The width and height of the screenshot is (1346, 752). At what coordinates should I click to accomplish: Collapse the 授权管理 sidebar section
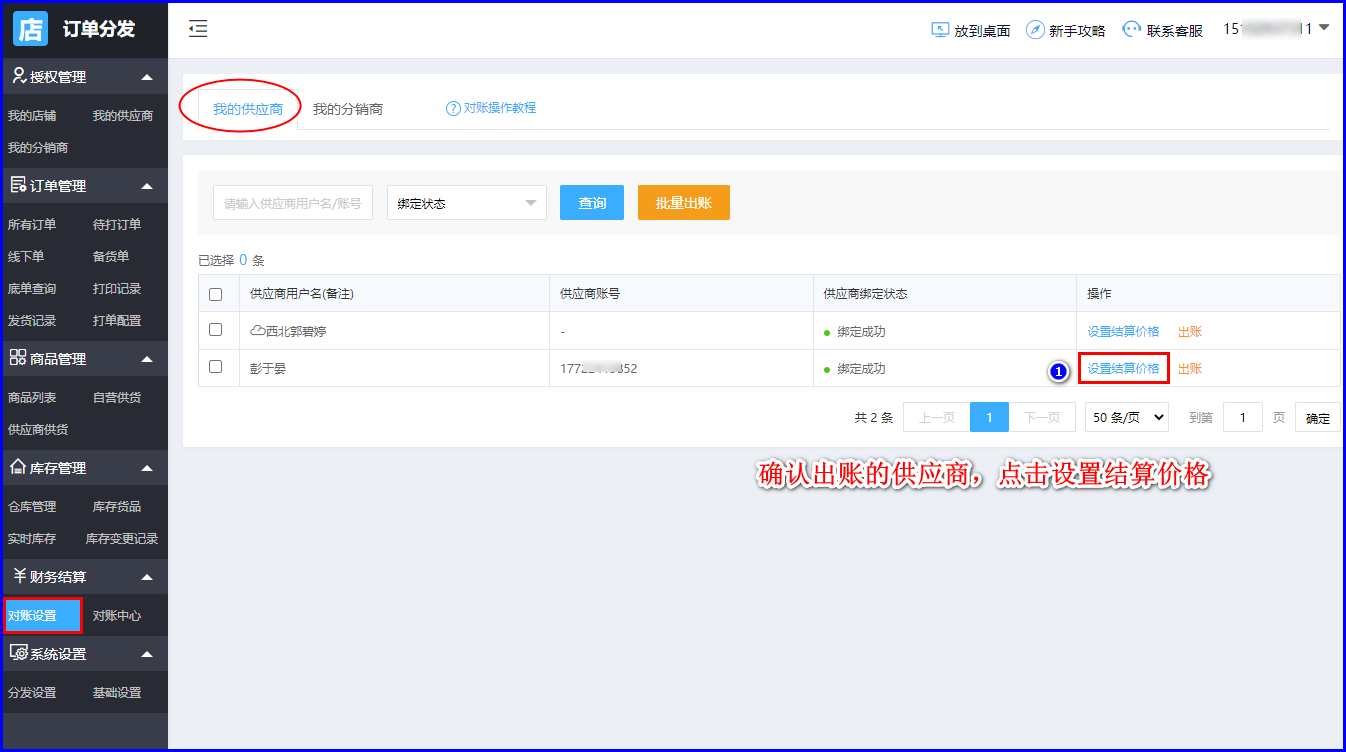(x=147, y=77)
